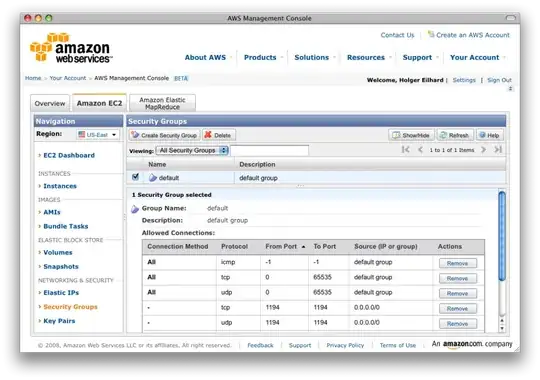The image size is (540, 380).
Task: Open Volumes in the navigation panel
Action: click(58, 253)
